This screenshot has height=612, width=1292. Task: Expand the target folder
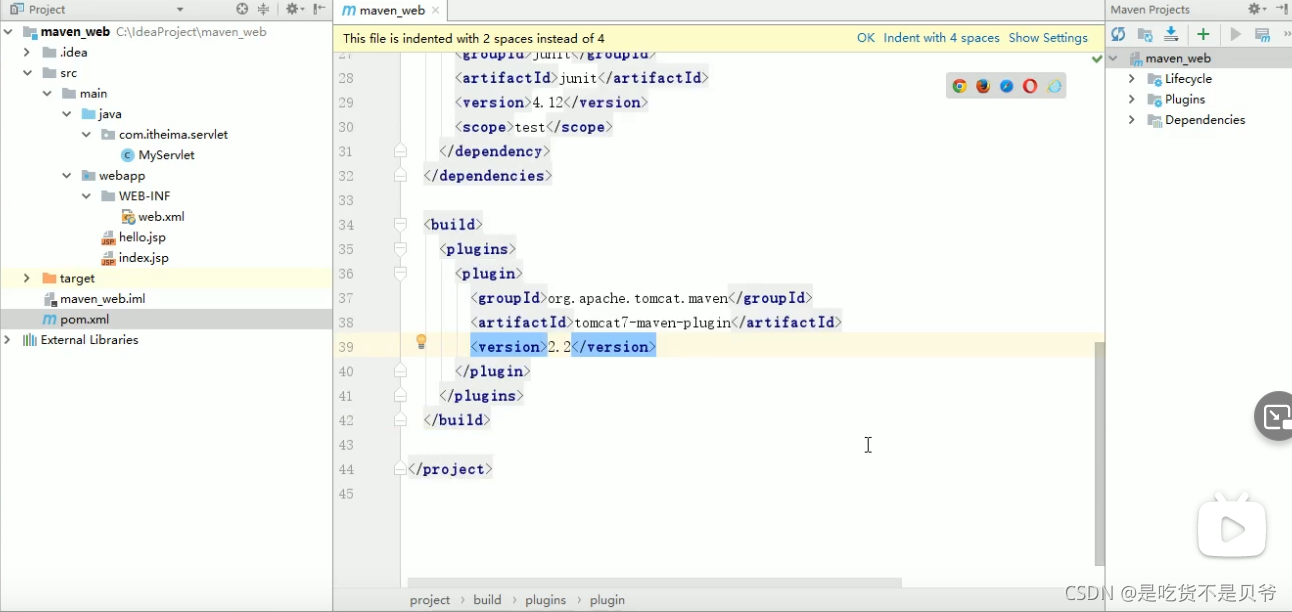(28, 278)
